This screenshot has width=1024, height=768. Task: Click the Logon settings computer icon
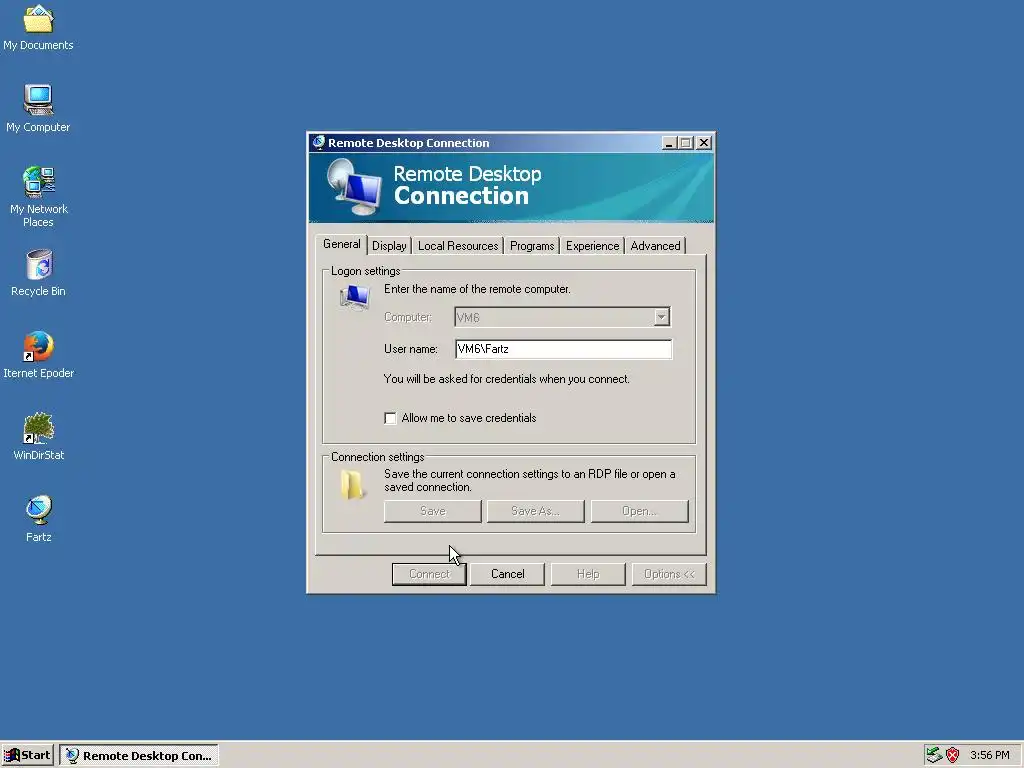pyautogui.click(x=355, y=297)
